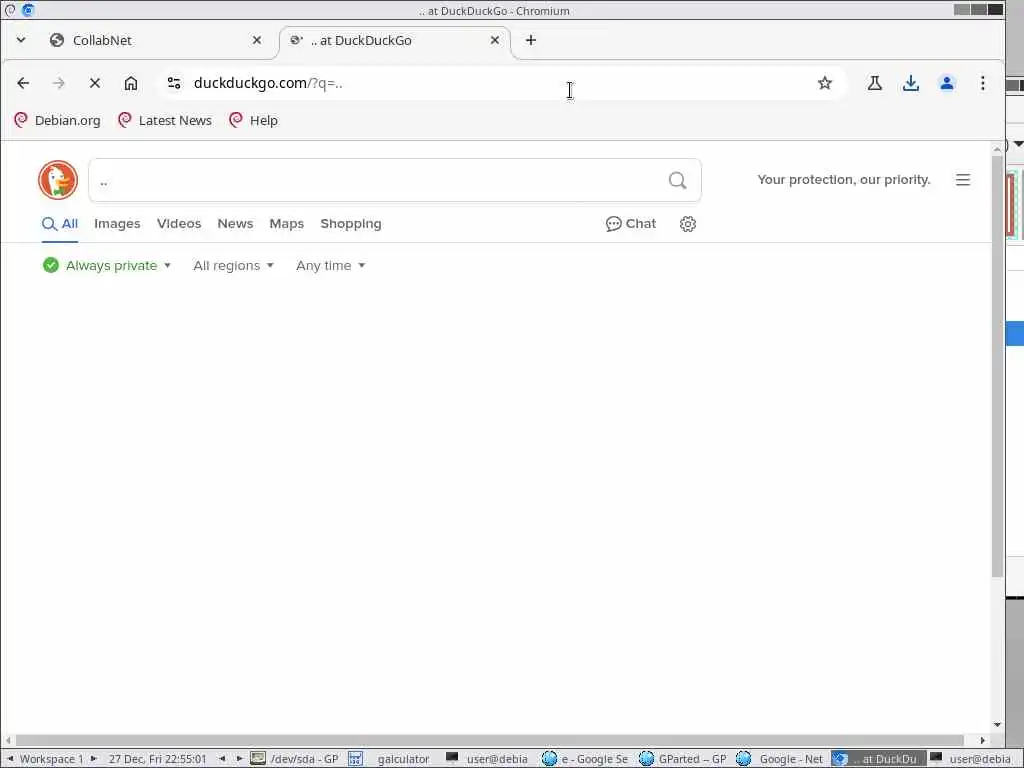The width and height of the screenshot is (1024, 768).
Task: Open 'e - Google Se' taskbar item
Action: [585, 759]
